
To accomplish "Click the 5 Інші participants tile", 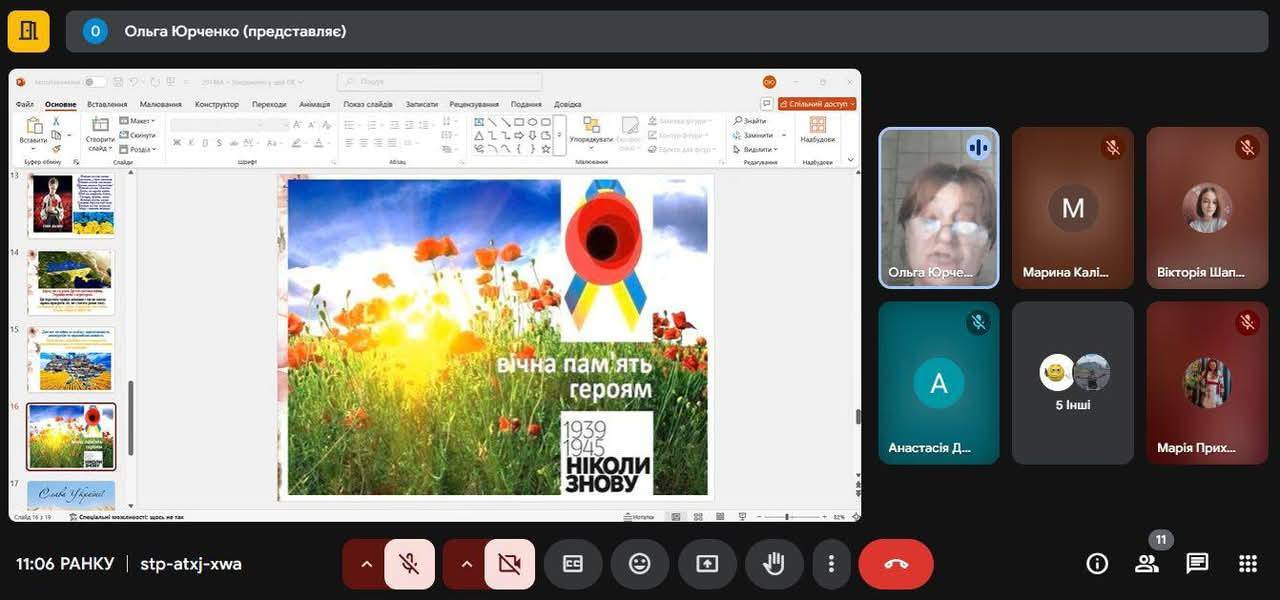I will tap(1073, 383).
